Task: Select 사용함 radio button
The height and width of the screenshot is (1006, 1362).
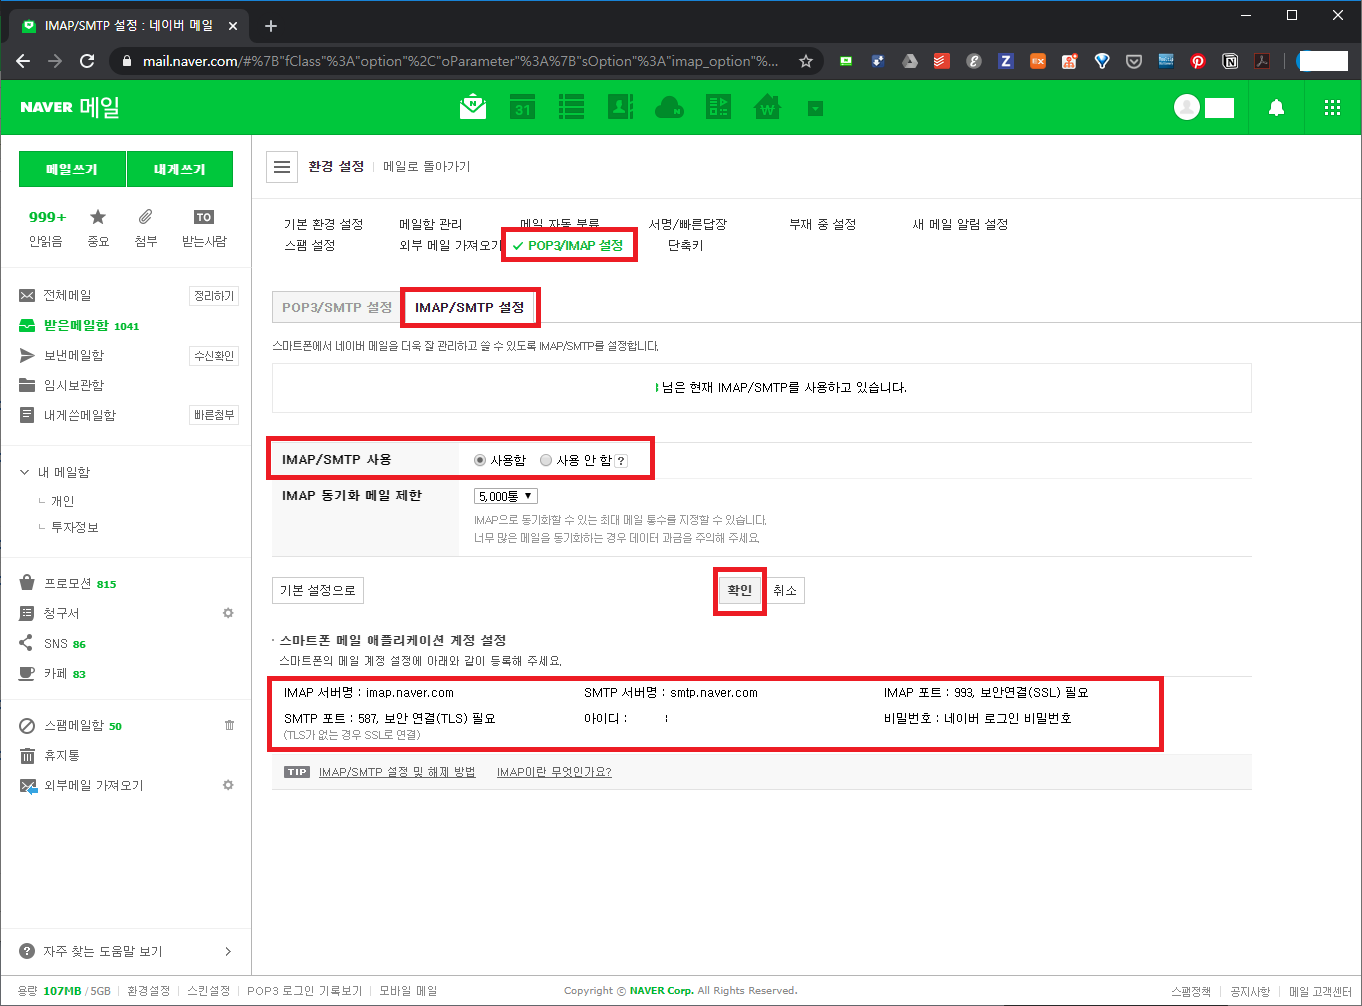Action: 480,460
